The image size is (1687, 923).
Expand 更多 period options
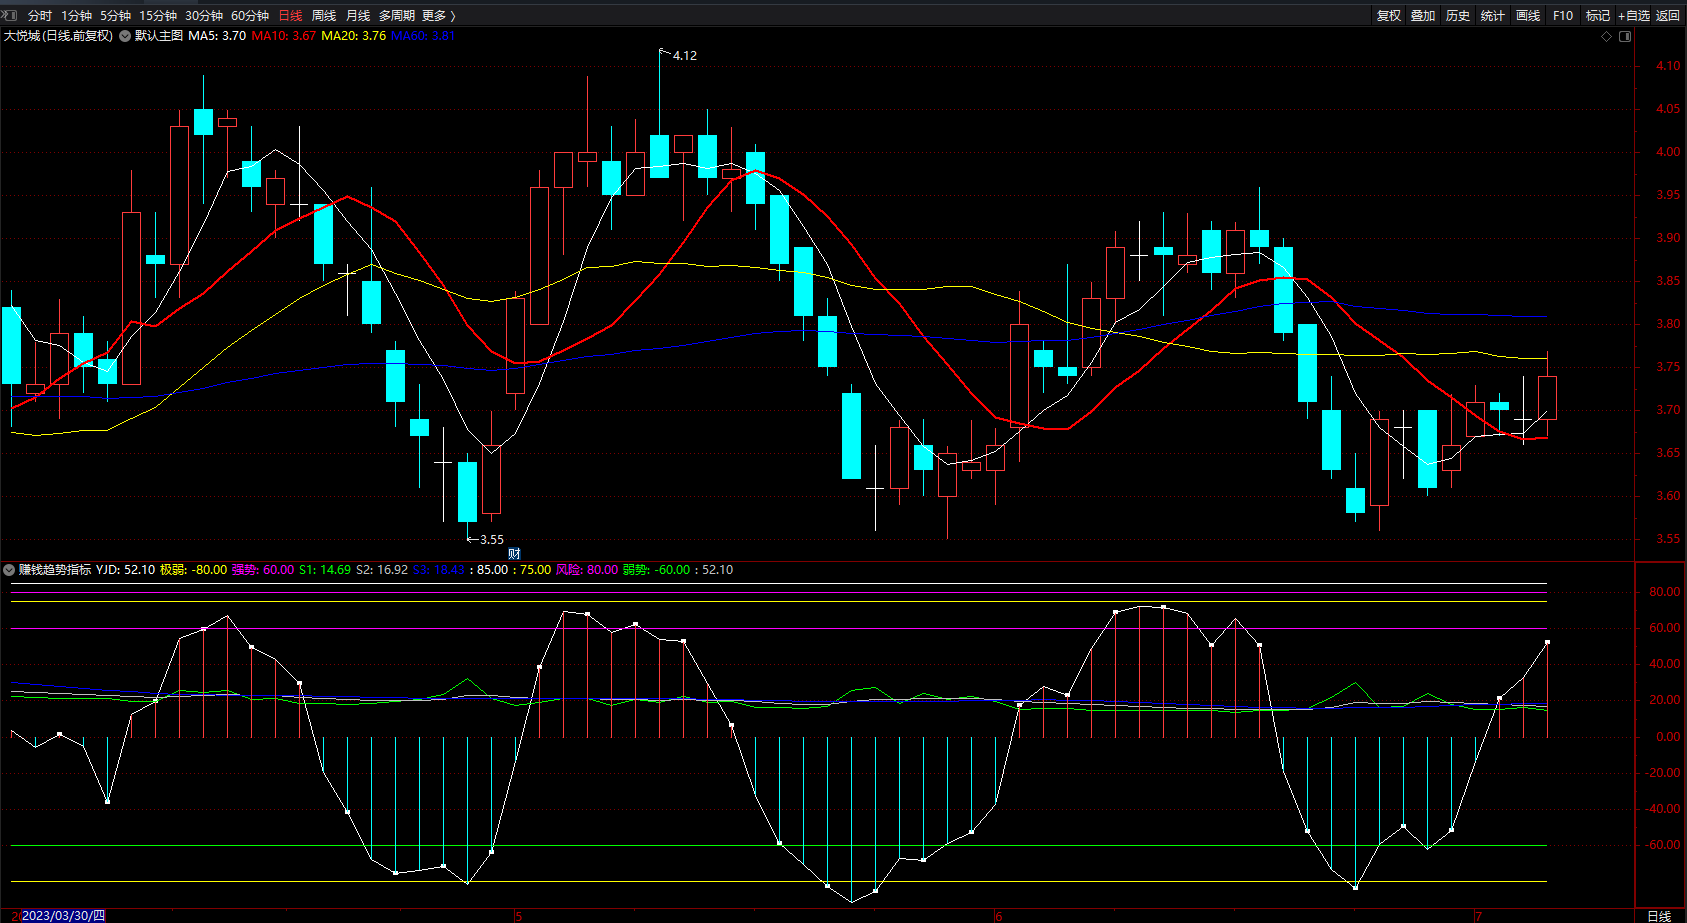tap(438, 15)
